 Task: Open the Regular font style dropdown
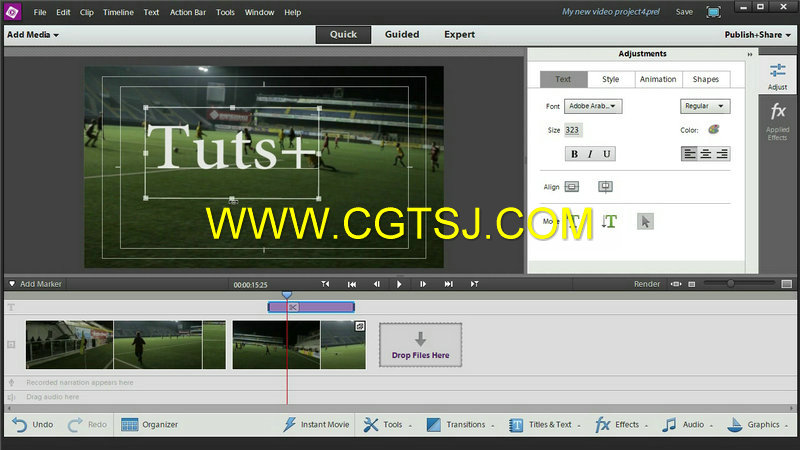click(705, 106)
